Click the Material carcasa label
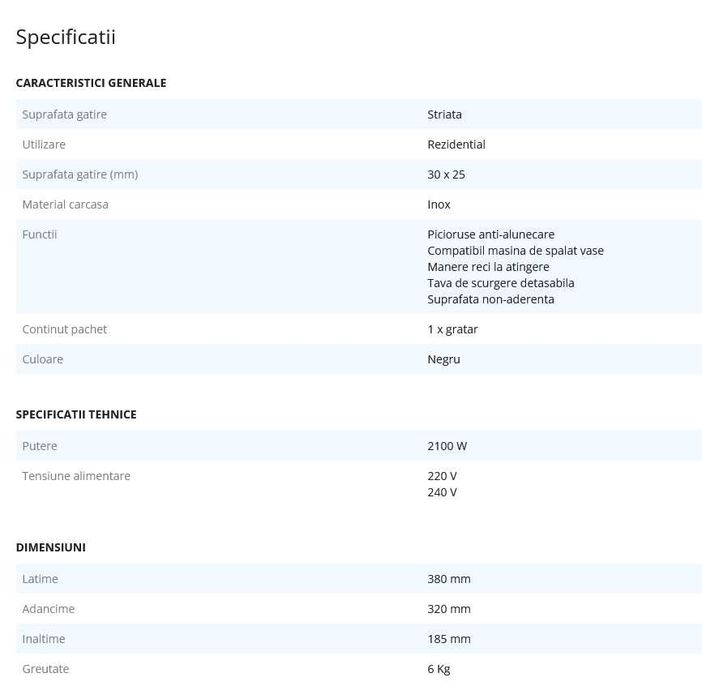Image resolution: width=702 pixels, height=700 pixels. (x=65, y=205)
